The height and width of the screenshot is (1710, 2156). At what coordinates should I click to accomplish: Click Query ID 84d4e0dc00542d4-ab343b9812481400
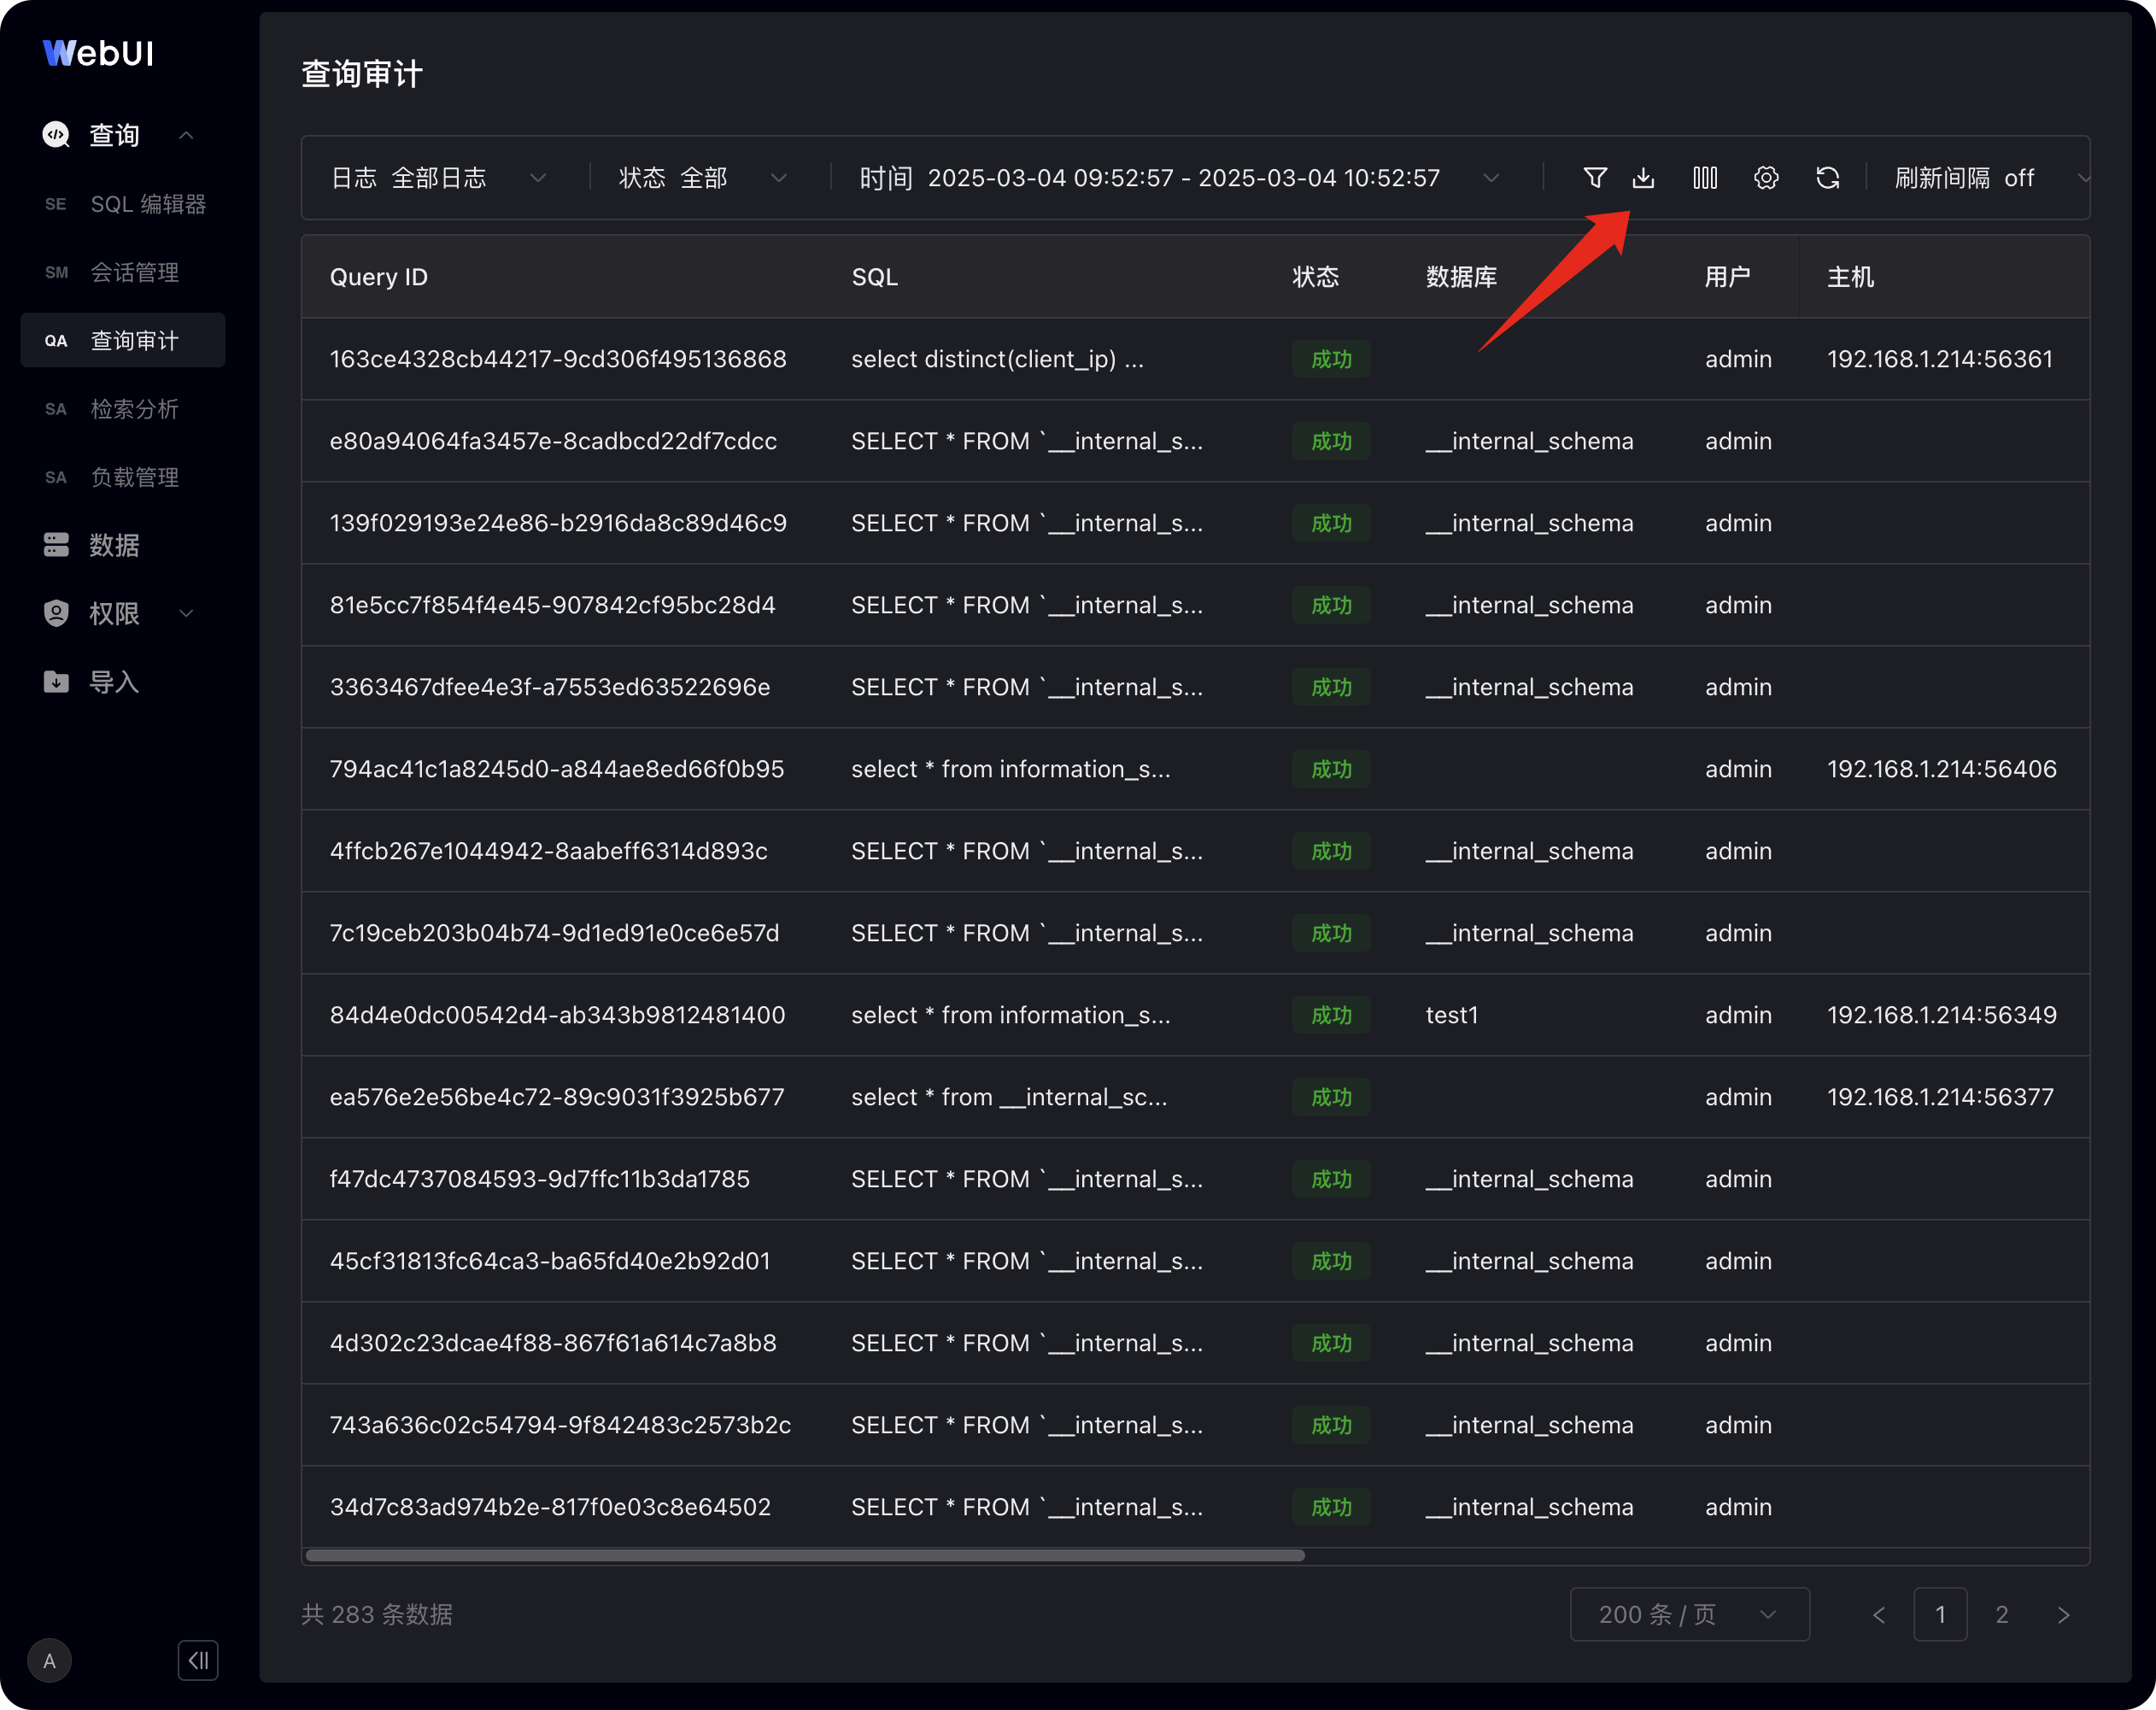point(557,1015)
